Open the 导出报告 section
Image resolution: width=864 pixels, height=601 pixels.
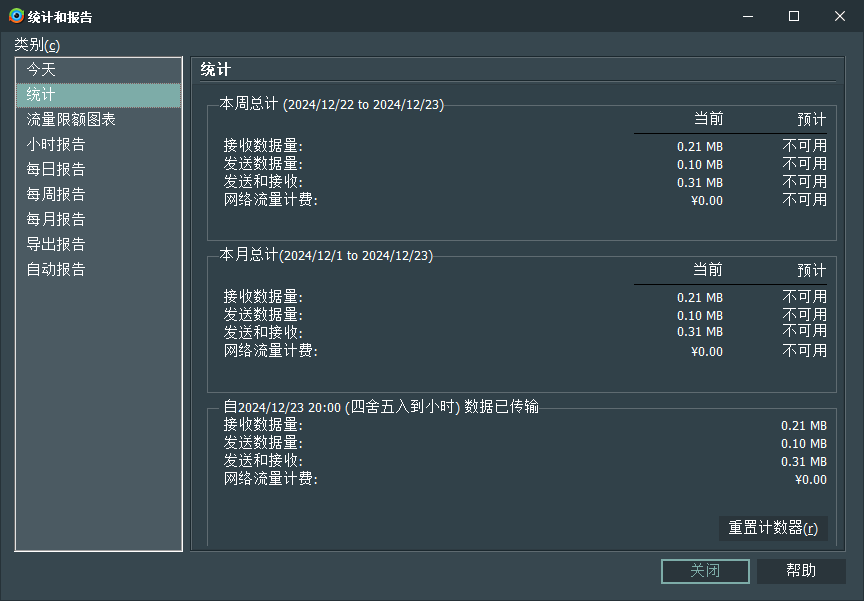tap(55, 244)
